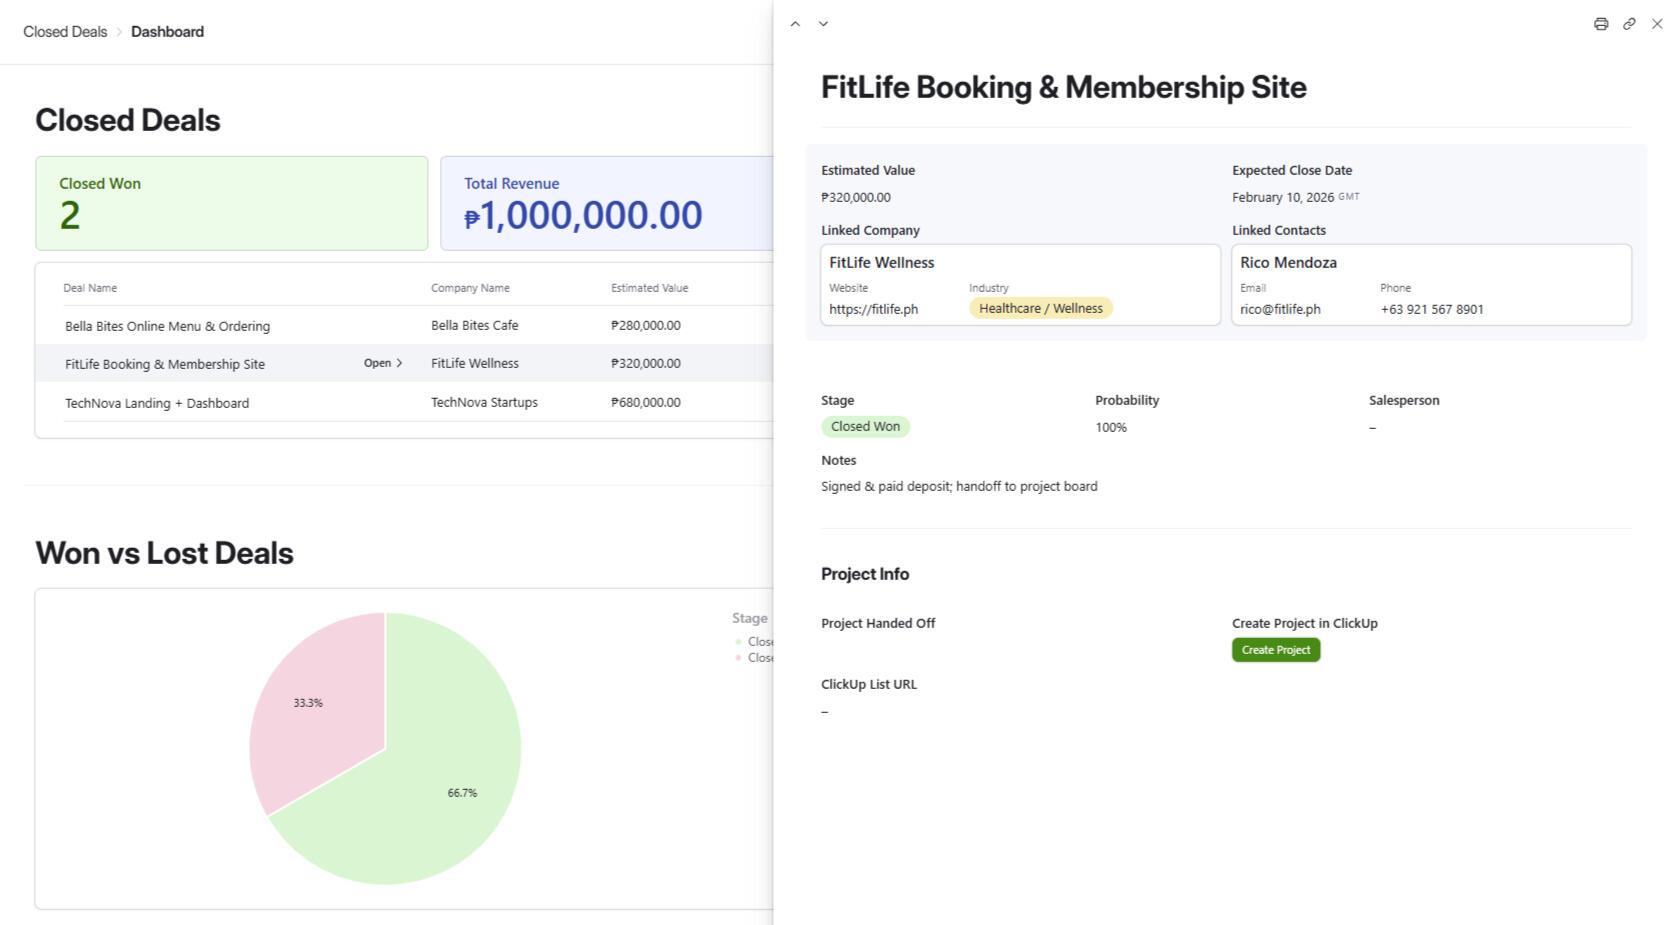Viewport: 1679px width, 925px height.
Task: Copy link to this record
Action: [1629, 24]
